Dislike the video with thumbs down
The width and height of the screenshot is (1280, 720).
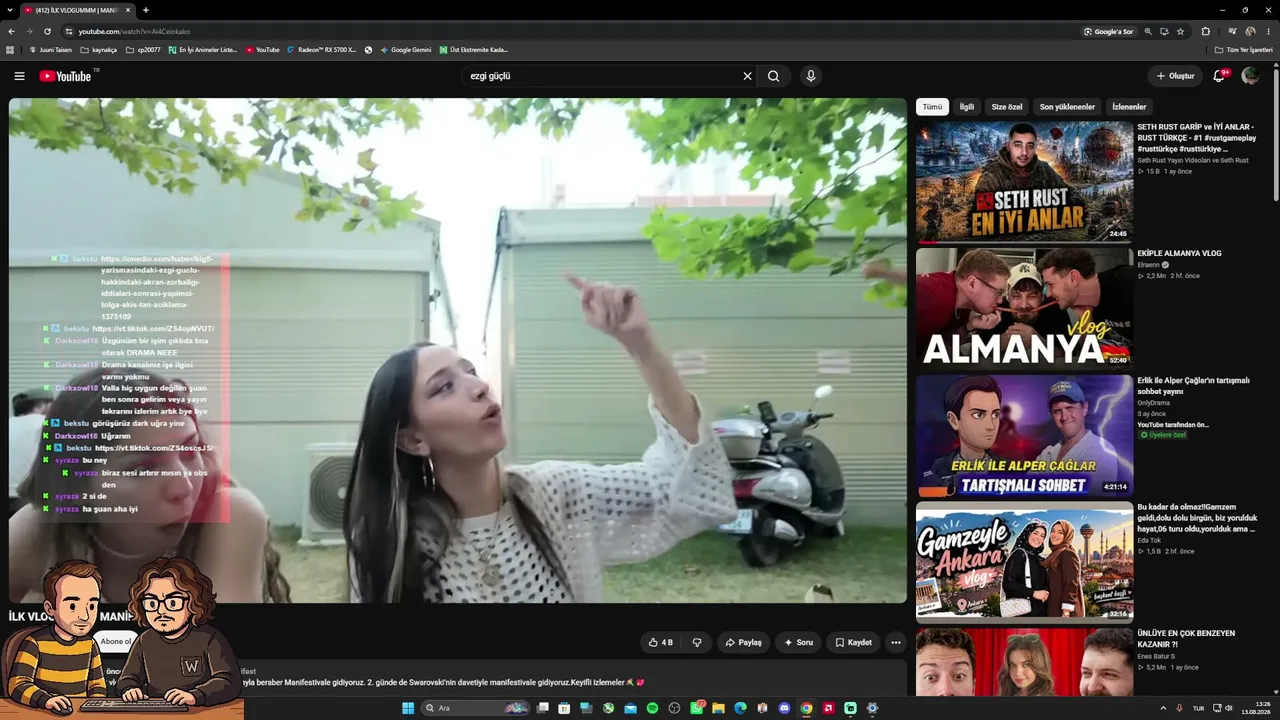point(697,642)
